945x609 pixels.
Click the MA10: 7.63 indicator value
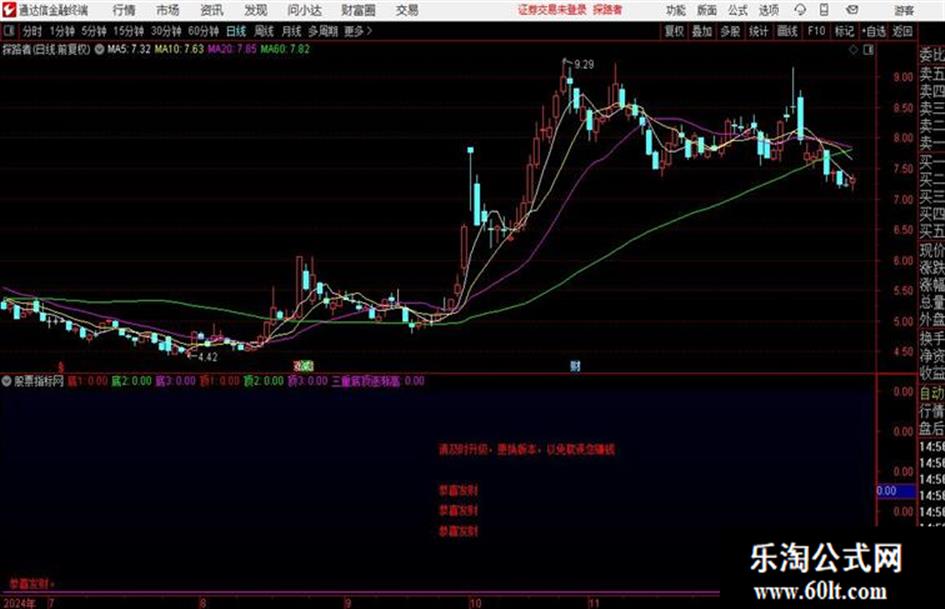coord(179,49)
